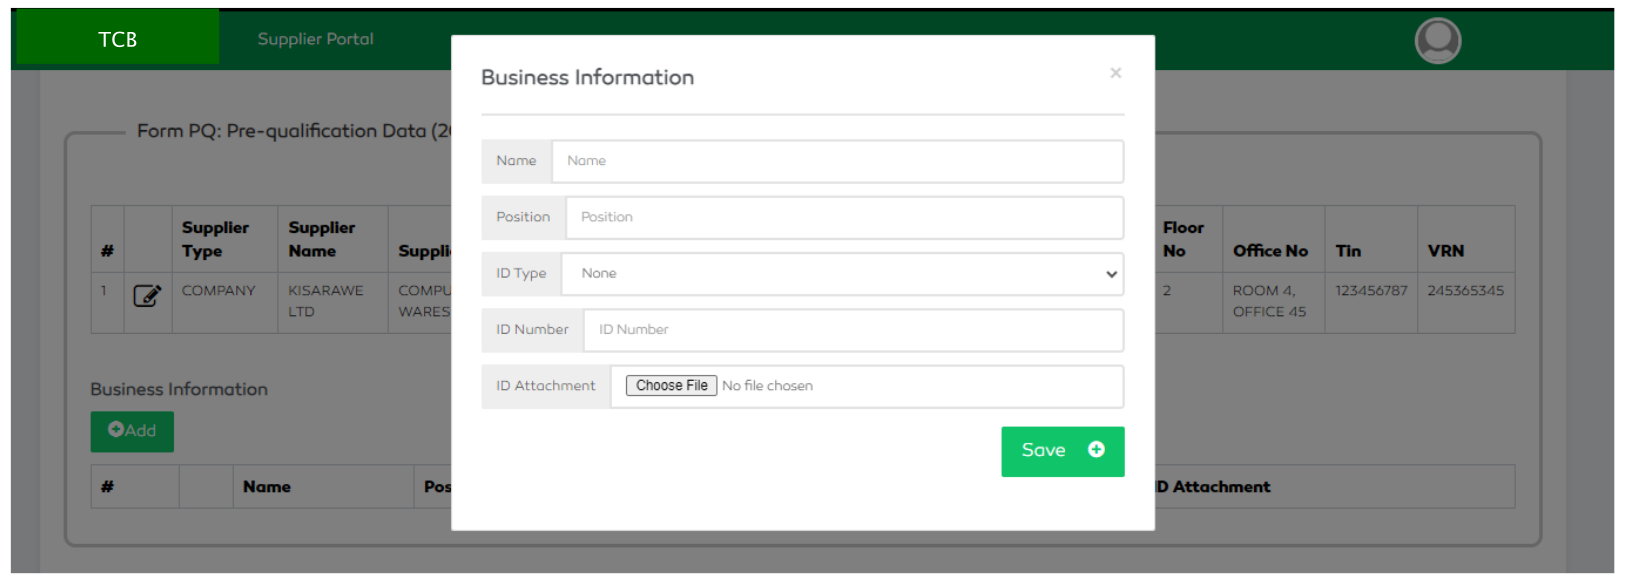Click into the ID Number field
This screenshot has width=1629, height=582.
(x=852, y=330)
